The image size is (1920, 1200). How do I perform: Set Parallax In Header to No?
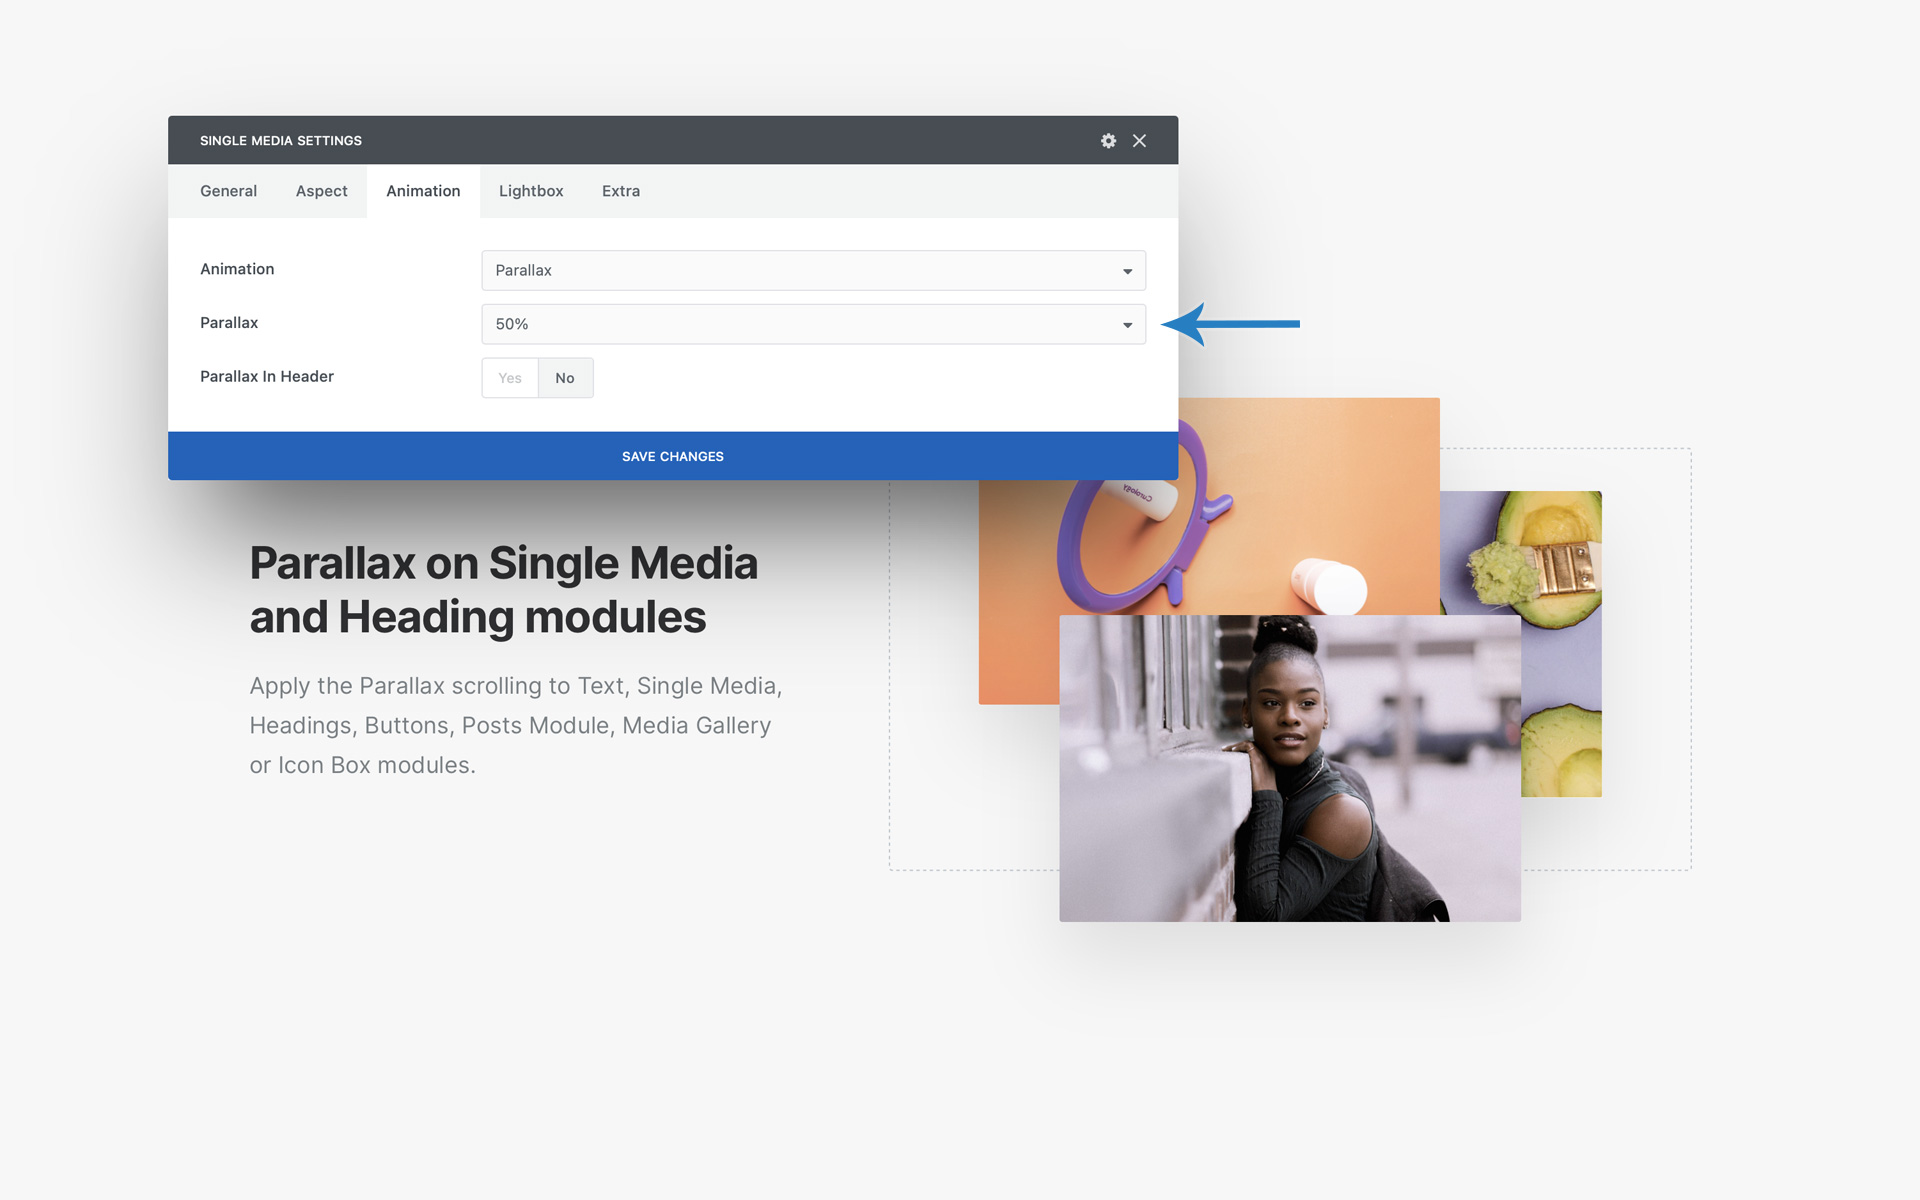point(565,378)
